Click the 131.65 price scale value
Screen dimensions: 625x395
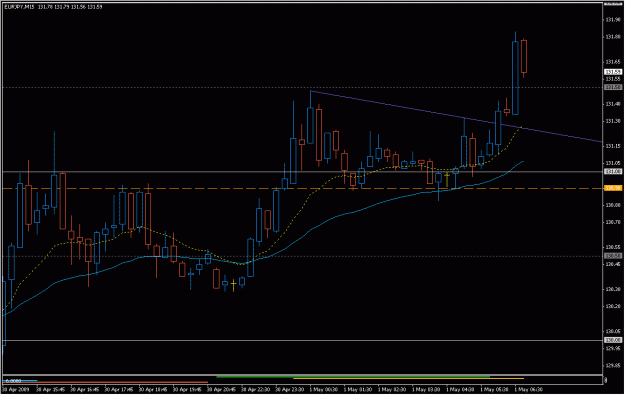click(x=613, y=62)
